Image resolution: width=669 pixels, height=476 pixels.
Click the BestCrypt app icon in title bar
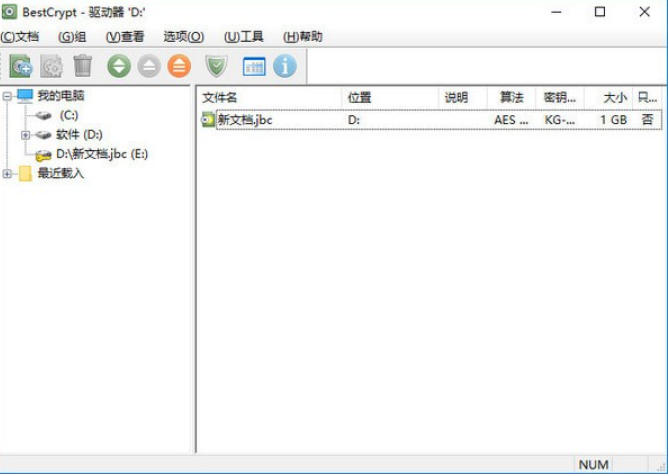click(x=9, y=12)
